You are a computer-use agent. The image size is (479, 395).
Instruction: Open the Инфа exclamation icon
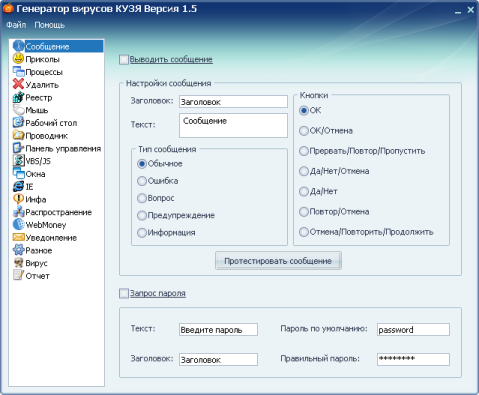[18, 199]
